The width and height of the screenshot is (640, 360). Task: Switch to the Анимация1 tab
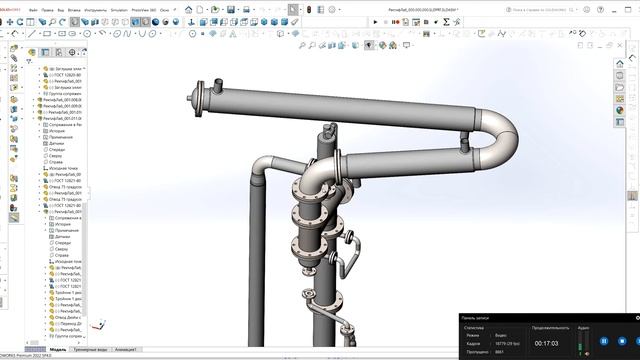[x=126, y=350]
